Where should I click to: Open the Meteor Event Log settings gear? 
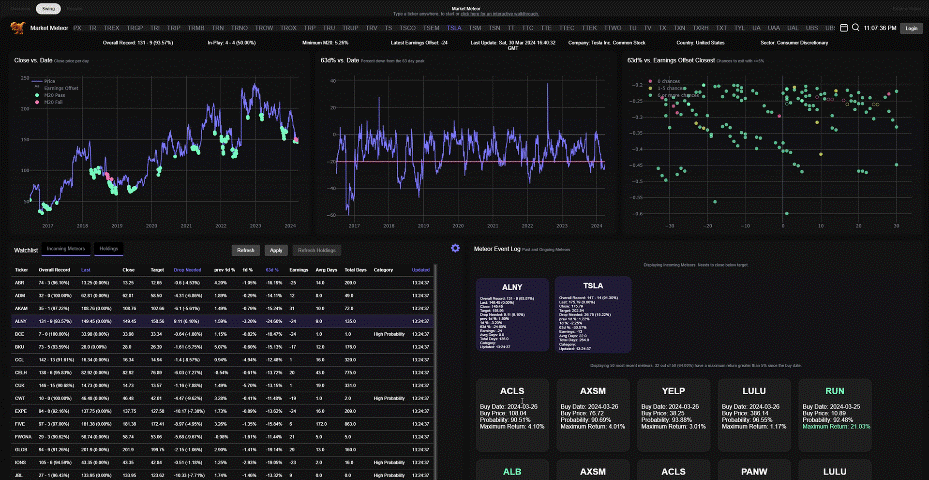click(x=456, y=248)
